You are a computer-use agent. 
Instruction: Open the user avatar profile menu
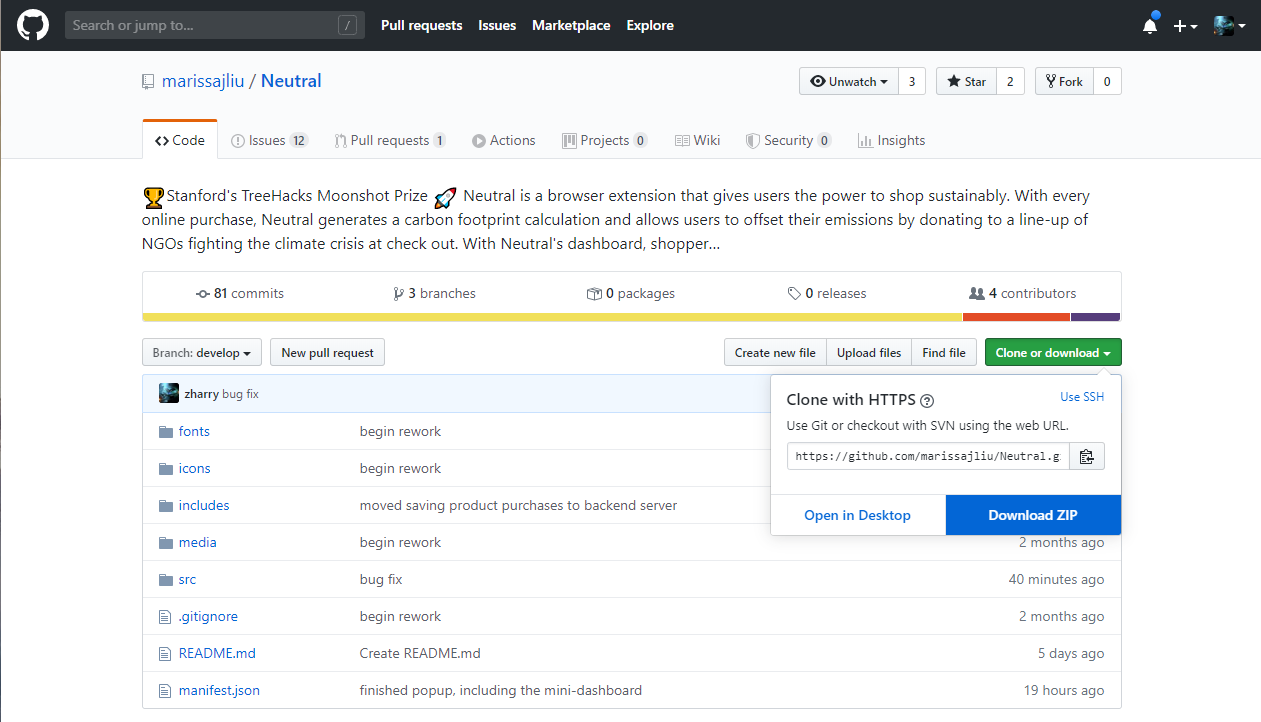pyautogui.click(x=1229, y=26)
